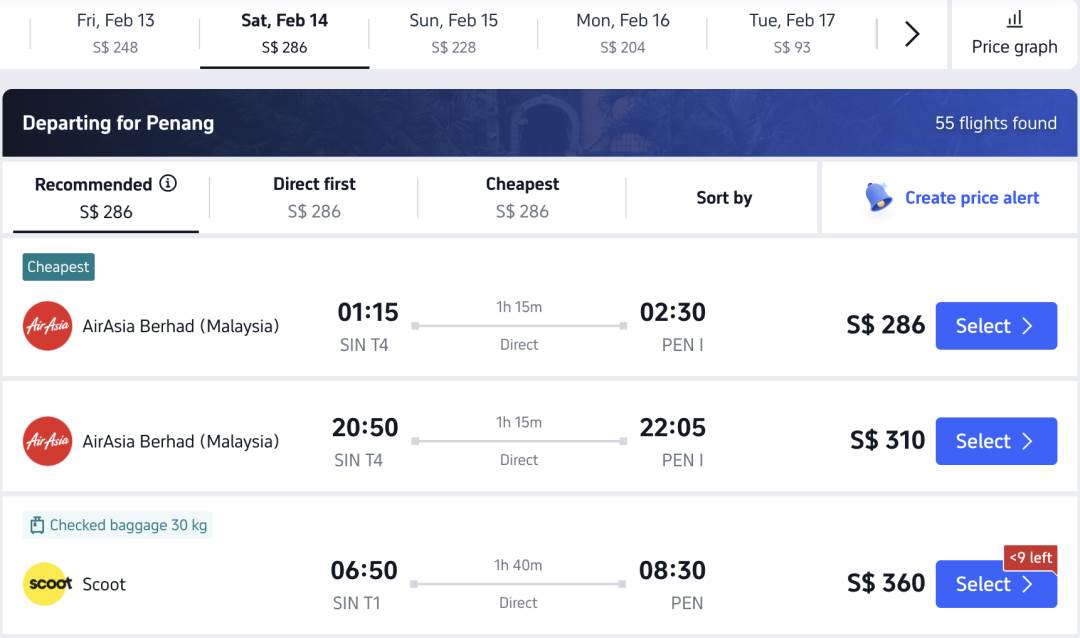The height and width of the screenshot is (638, 1080).
Task: Open the Create price alert link
Action: tap(971, 198)
